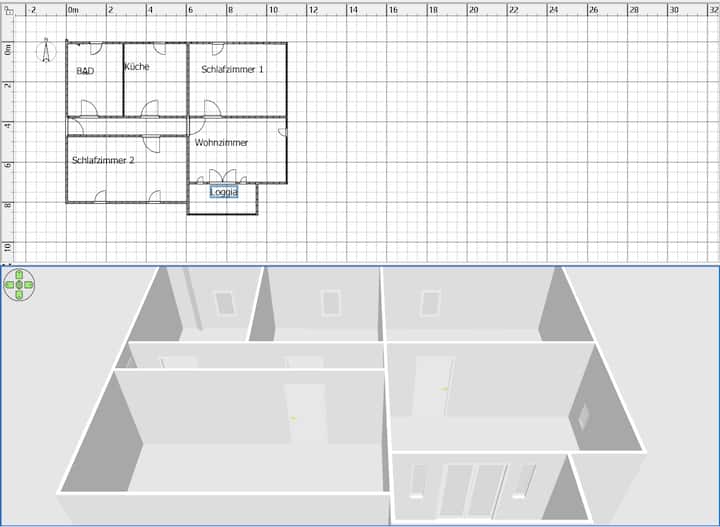Click the center of the 3D navigation pad

click(19, 285)
